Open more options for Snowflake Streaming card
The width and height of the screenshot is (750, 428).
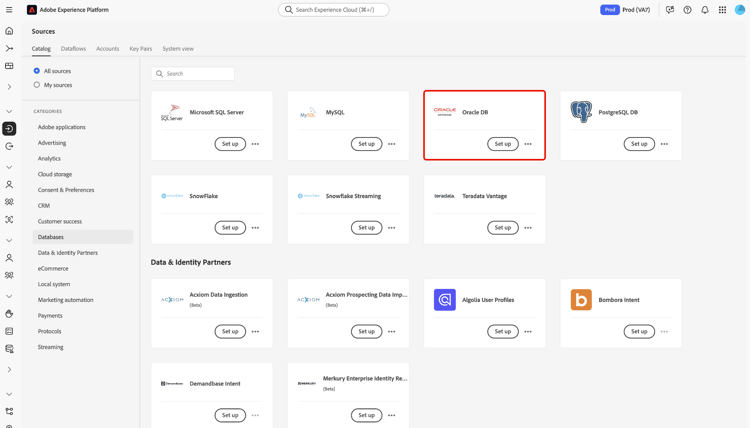pos(392,228)
